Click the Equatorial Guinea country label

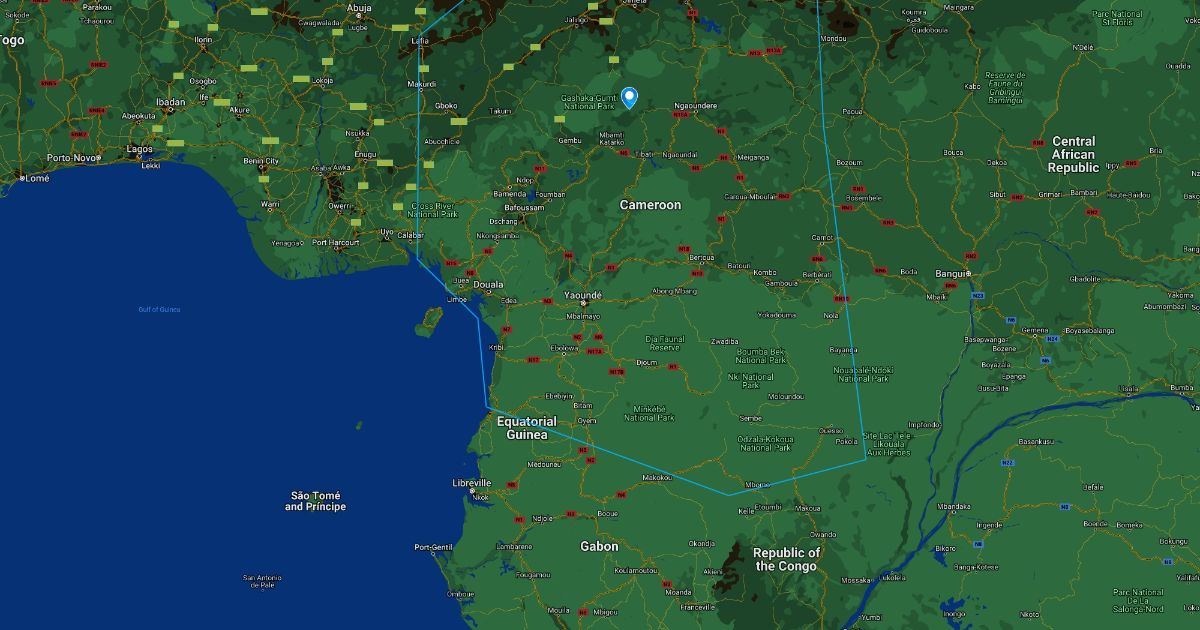tap(526, 428)
